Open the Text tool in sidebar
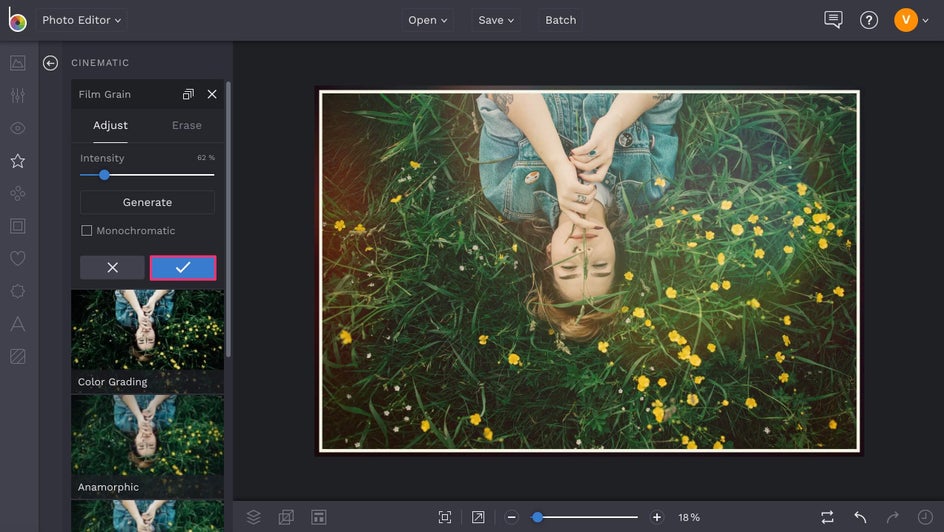944x532 pixels. point(17,324)
